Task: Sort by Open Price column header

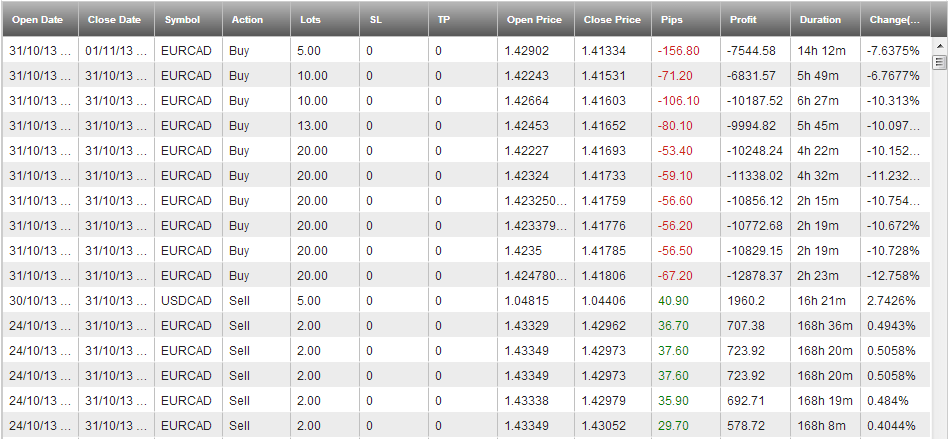Action: point(536,19)
